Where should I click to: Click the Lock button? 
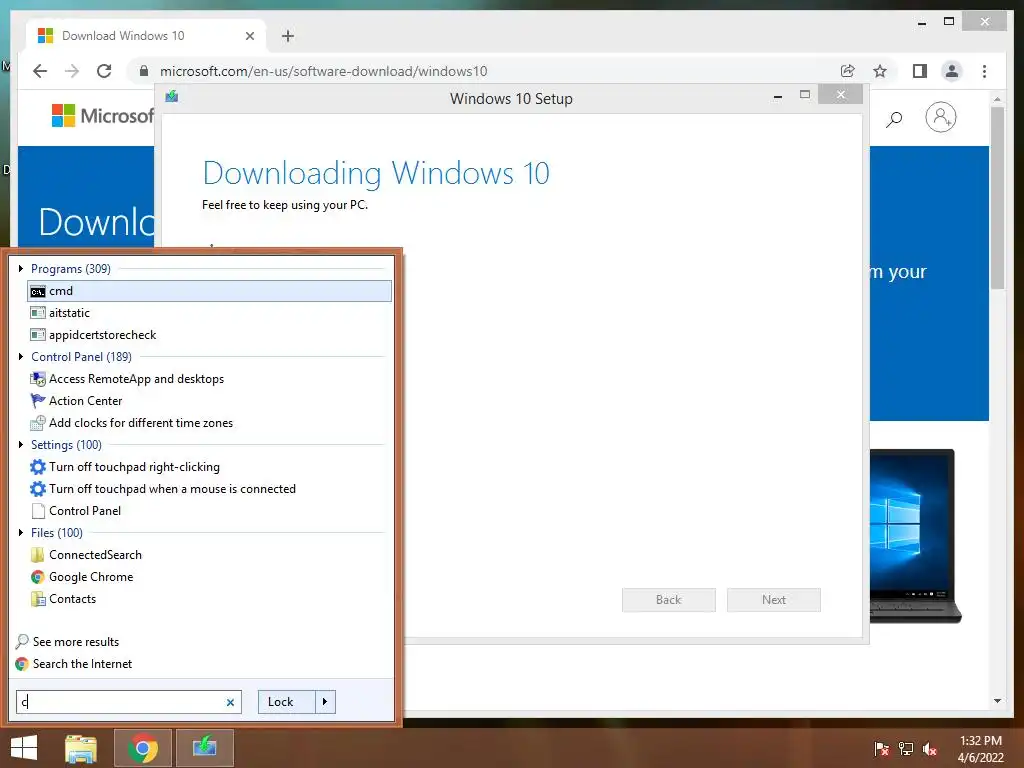point(286,702)
